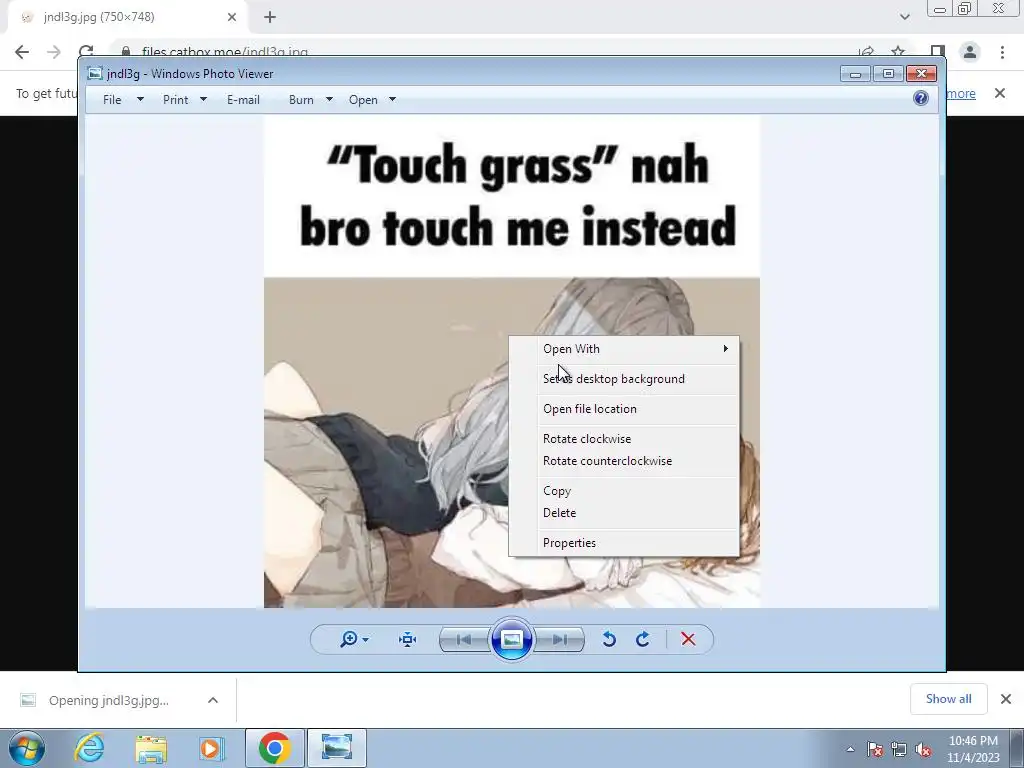Dismiss the Chrome info bar

click(1000, 93)
